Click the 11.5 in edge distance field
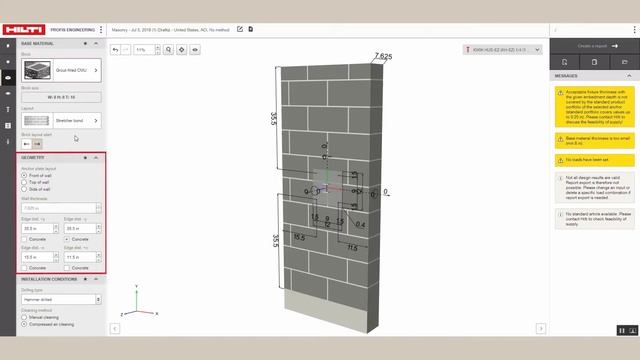Screen dimensions: 640x360 80,257
